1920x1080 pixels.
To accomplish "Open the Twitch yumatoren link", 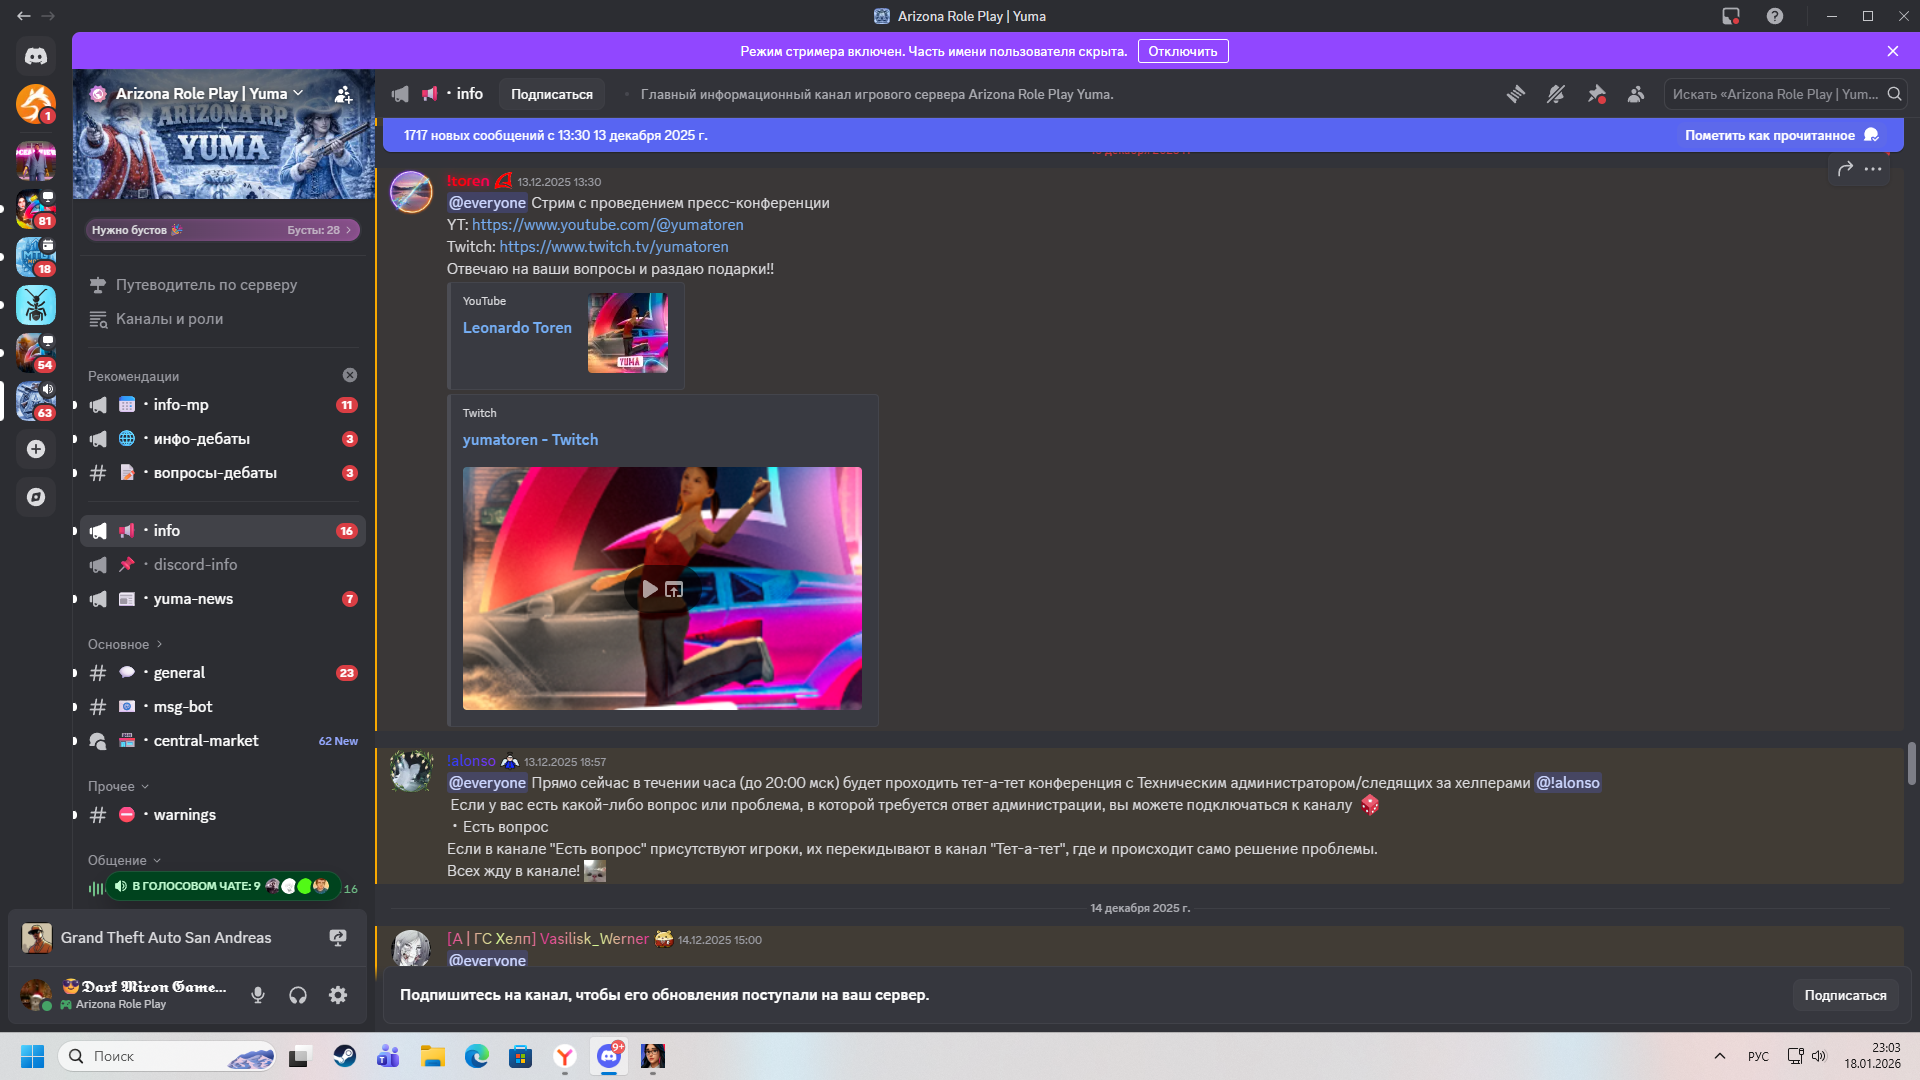I will 613,247.
